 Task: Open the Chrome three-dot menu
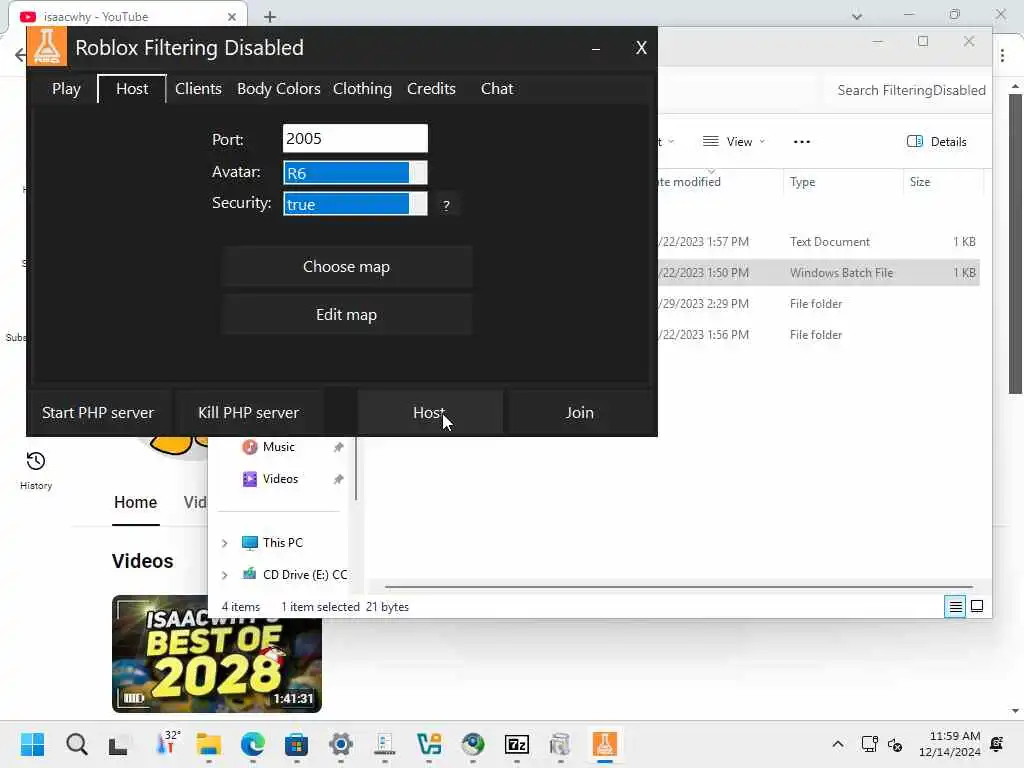pos(1002,56)
